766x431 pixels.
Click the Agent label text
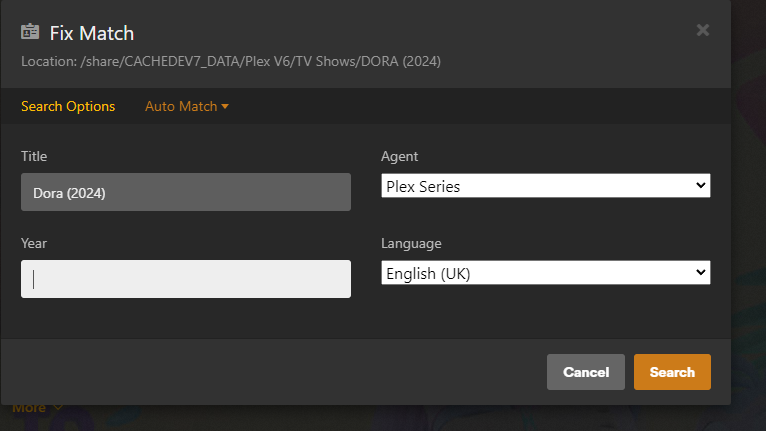(x=400, y=156)
